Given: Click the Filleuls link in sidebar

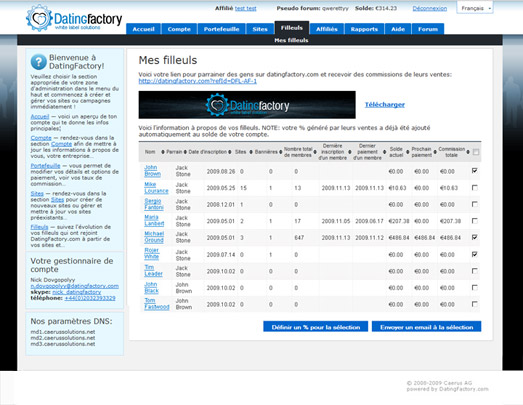Looking at the screenshot, I should coord(39,227).
